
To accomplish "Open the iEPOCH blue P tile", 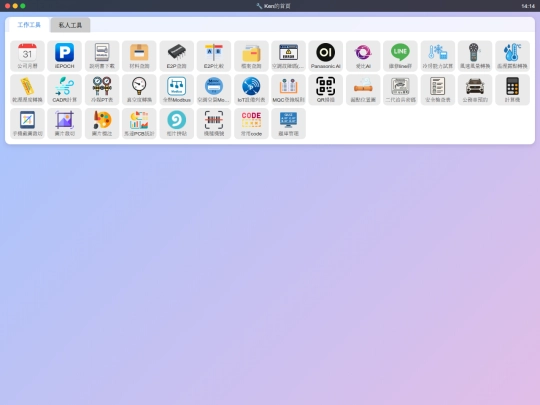I will (x=64, y=56).
